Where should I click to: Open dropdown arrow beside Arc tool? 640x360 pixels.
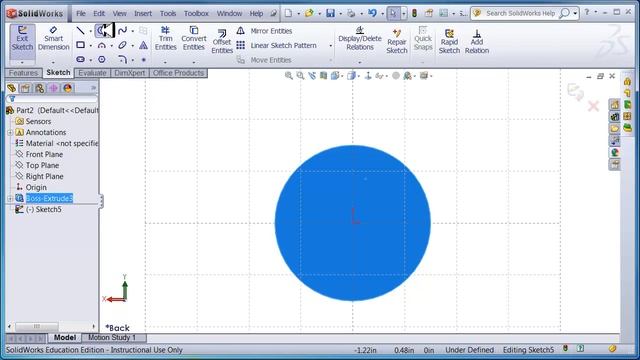(x=111, y=46)
